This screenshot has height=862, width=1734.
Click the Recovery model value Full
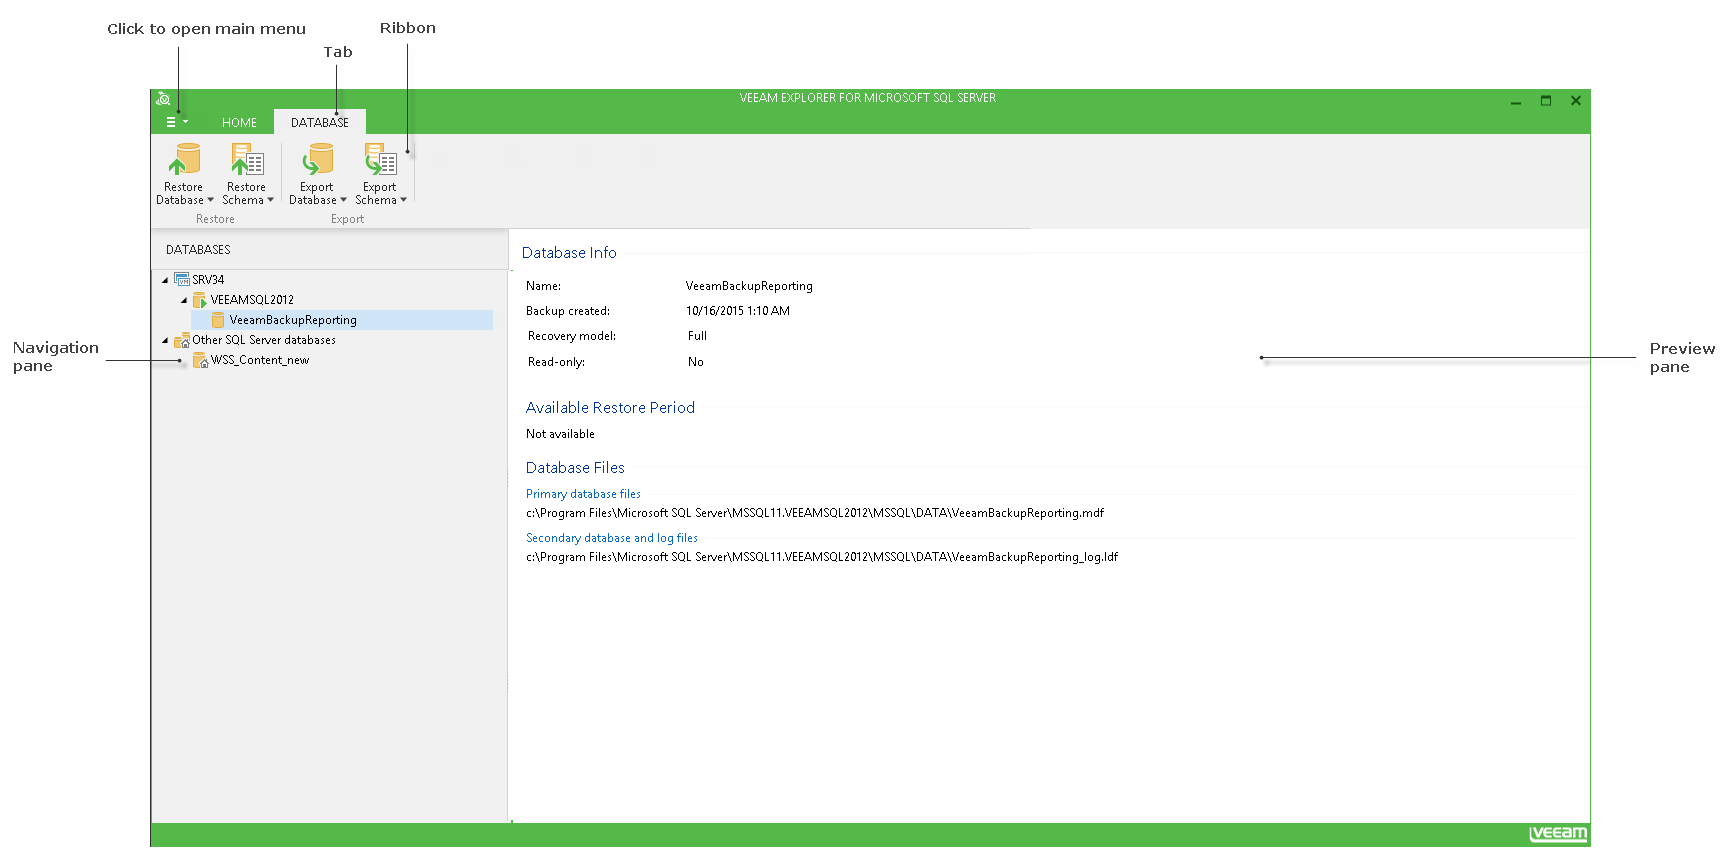click(697, 336)
